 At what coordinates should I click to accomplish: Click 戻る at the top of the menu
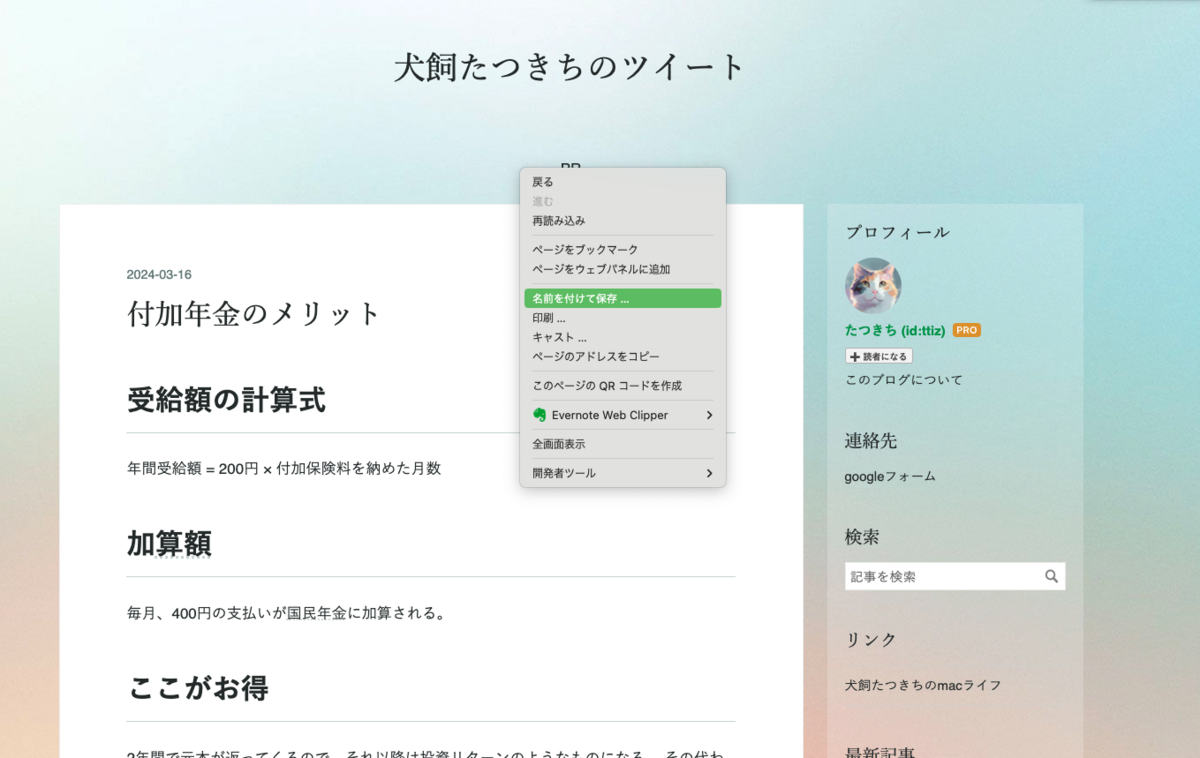click(x=543, y=181)
